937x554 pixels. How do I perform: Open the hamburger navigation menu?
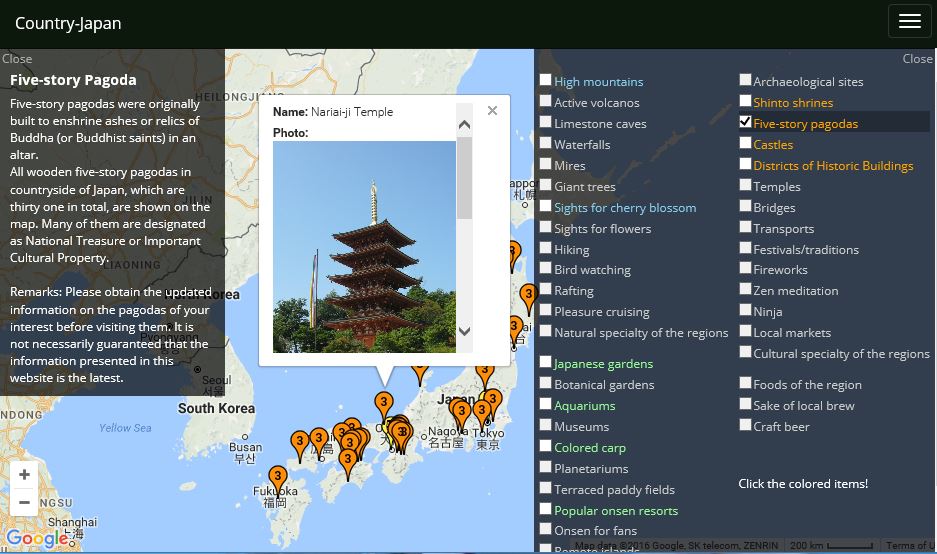click(909, 22)
